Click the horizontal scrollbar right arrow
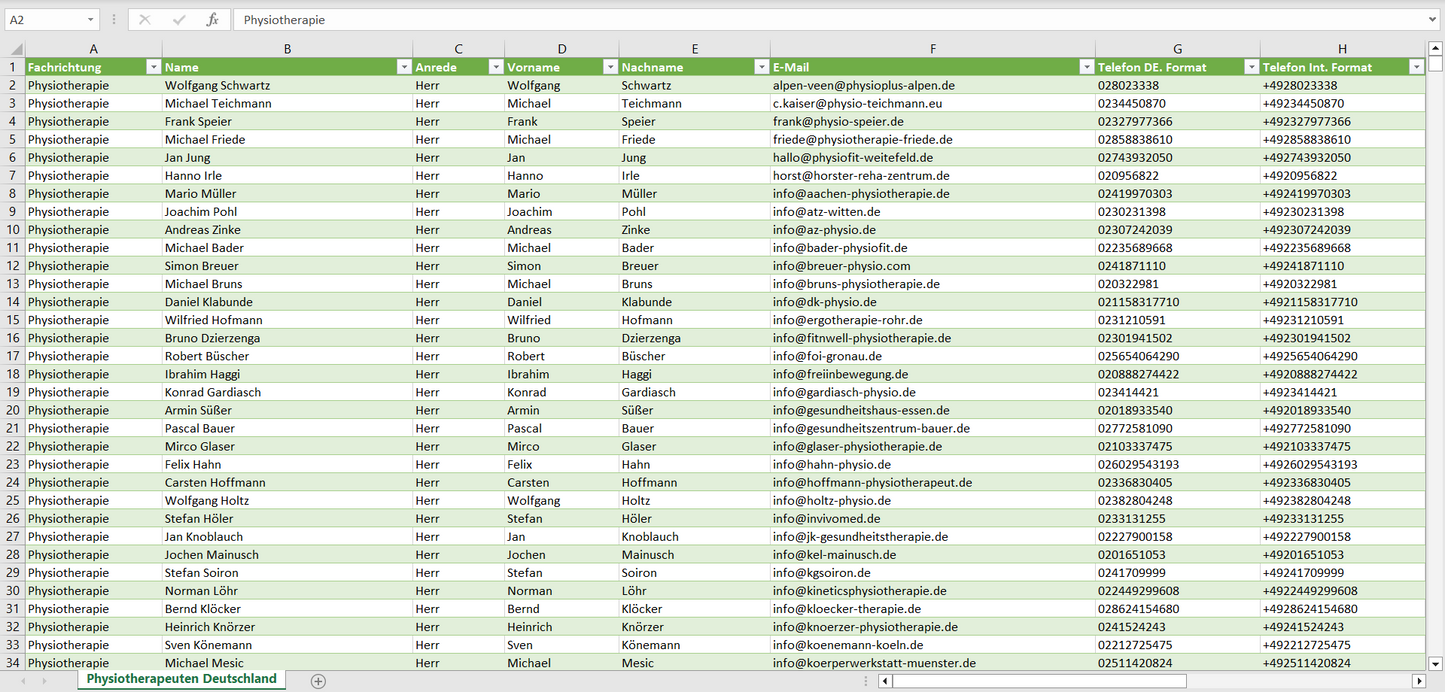Viewport: 1445px width, 692px height. pyautogui.click(x=1418, y=681)
